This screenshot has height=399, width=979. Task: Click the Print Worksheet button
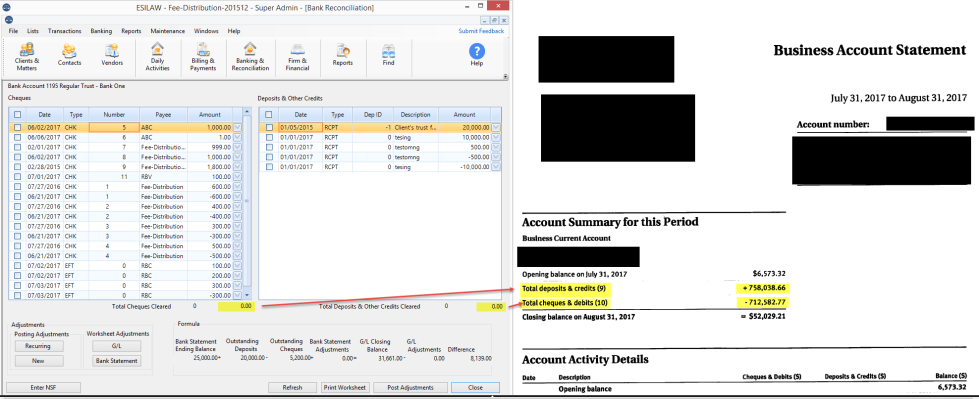point(345,387)
